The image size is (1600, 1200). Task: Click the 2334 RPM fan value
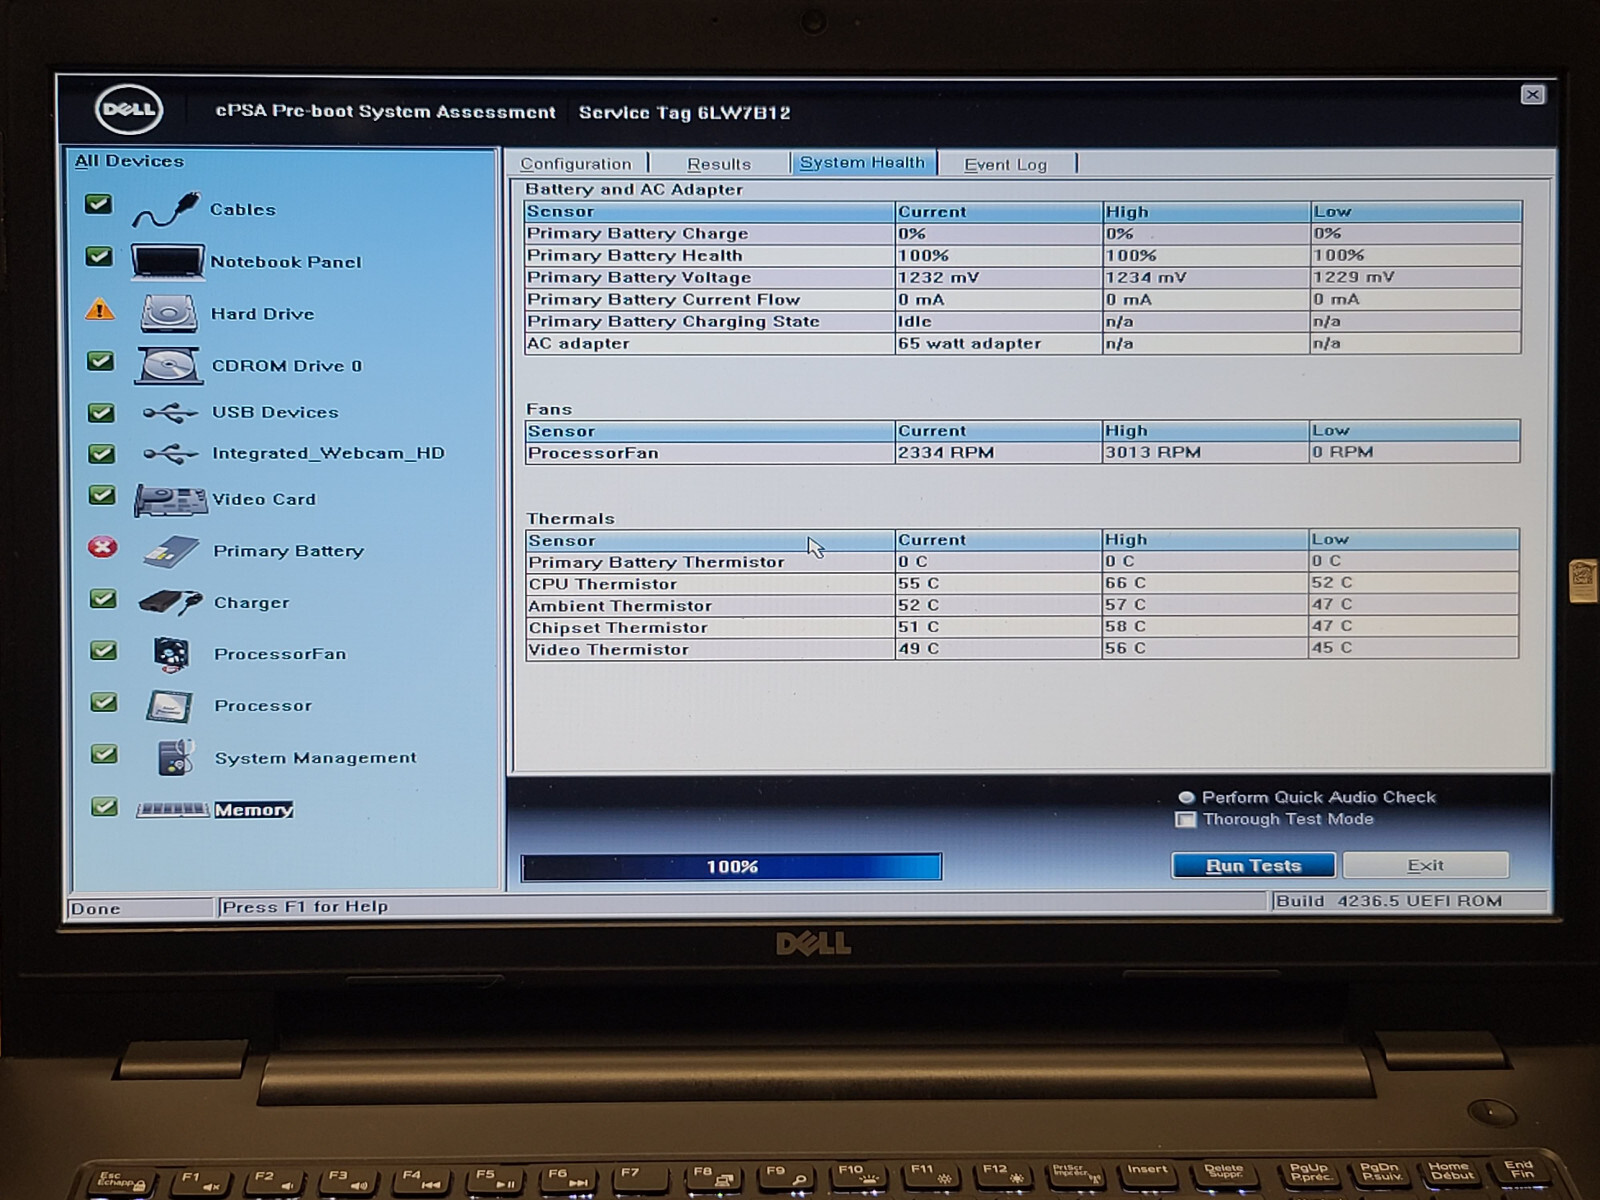tap(945, 452)
